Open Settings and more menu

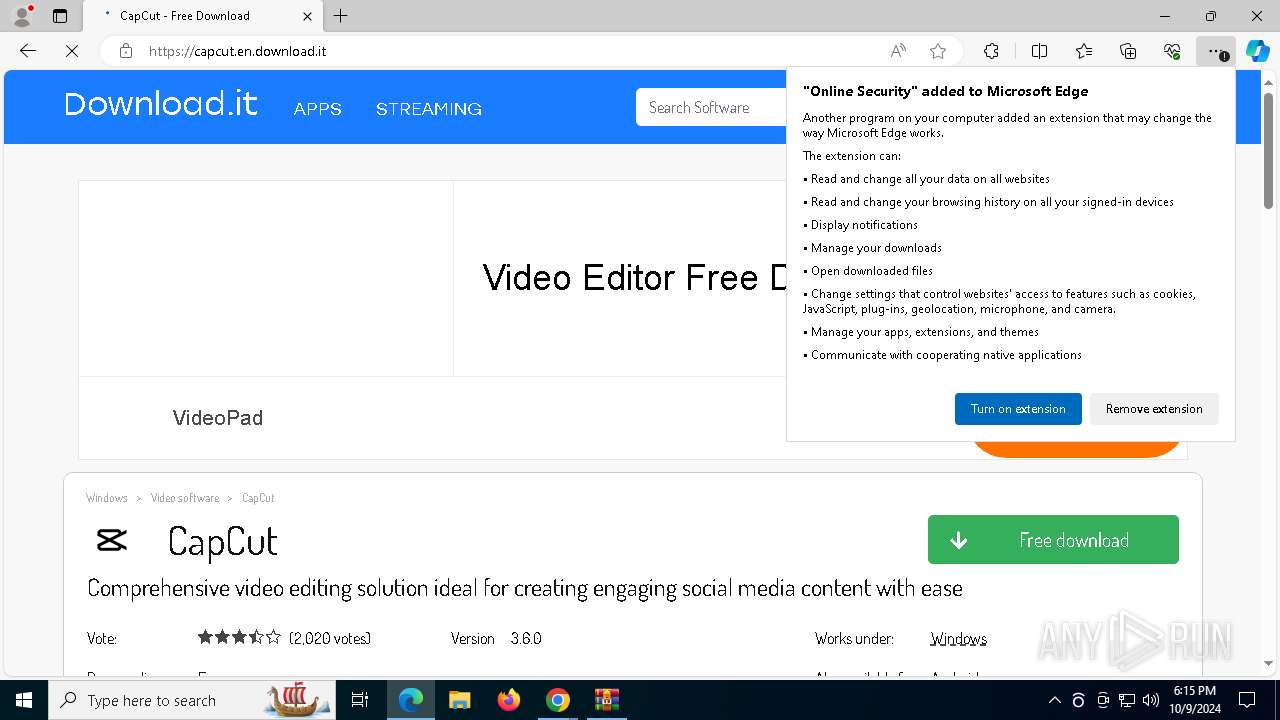(x=1216, y=51)
